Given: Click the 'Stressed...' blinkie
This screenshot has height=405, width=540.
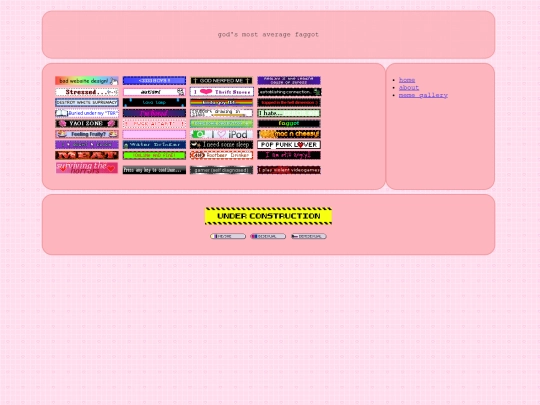Looking at the screenshot, I should click(x=87, y=92).
